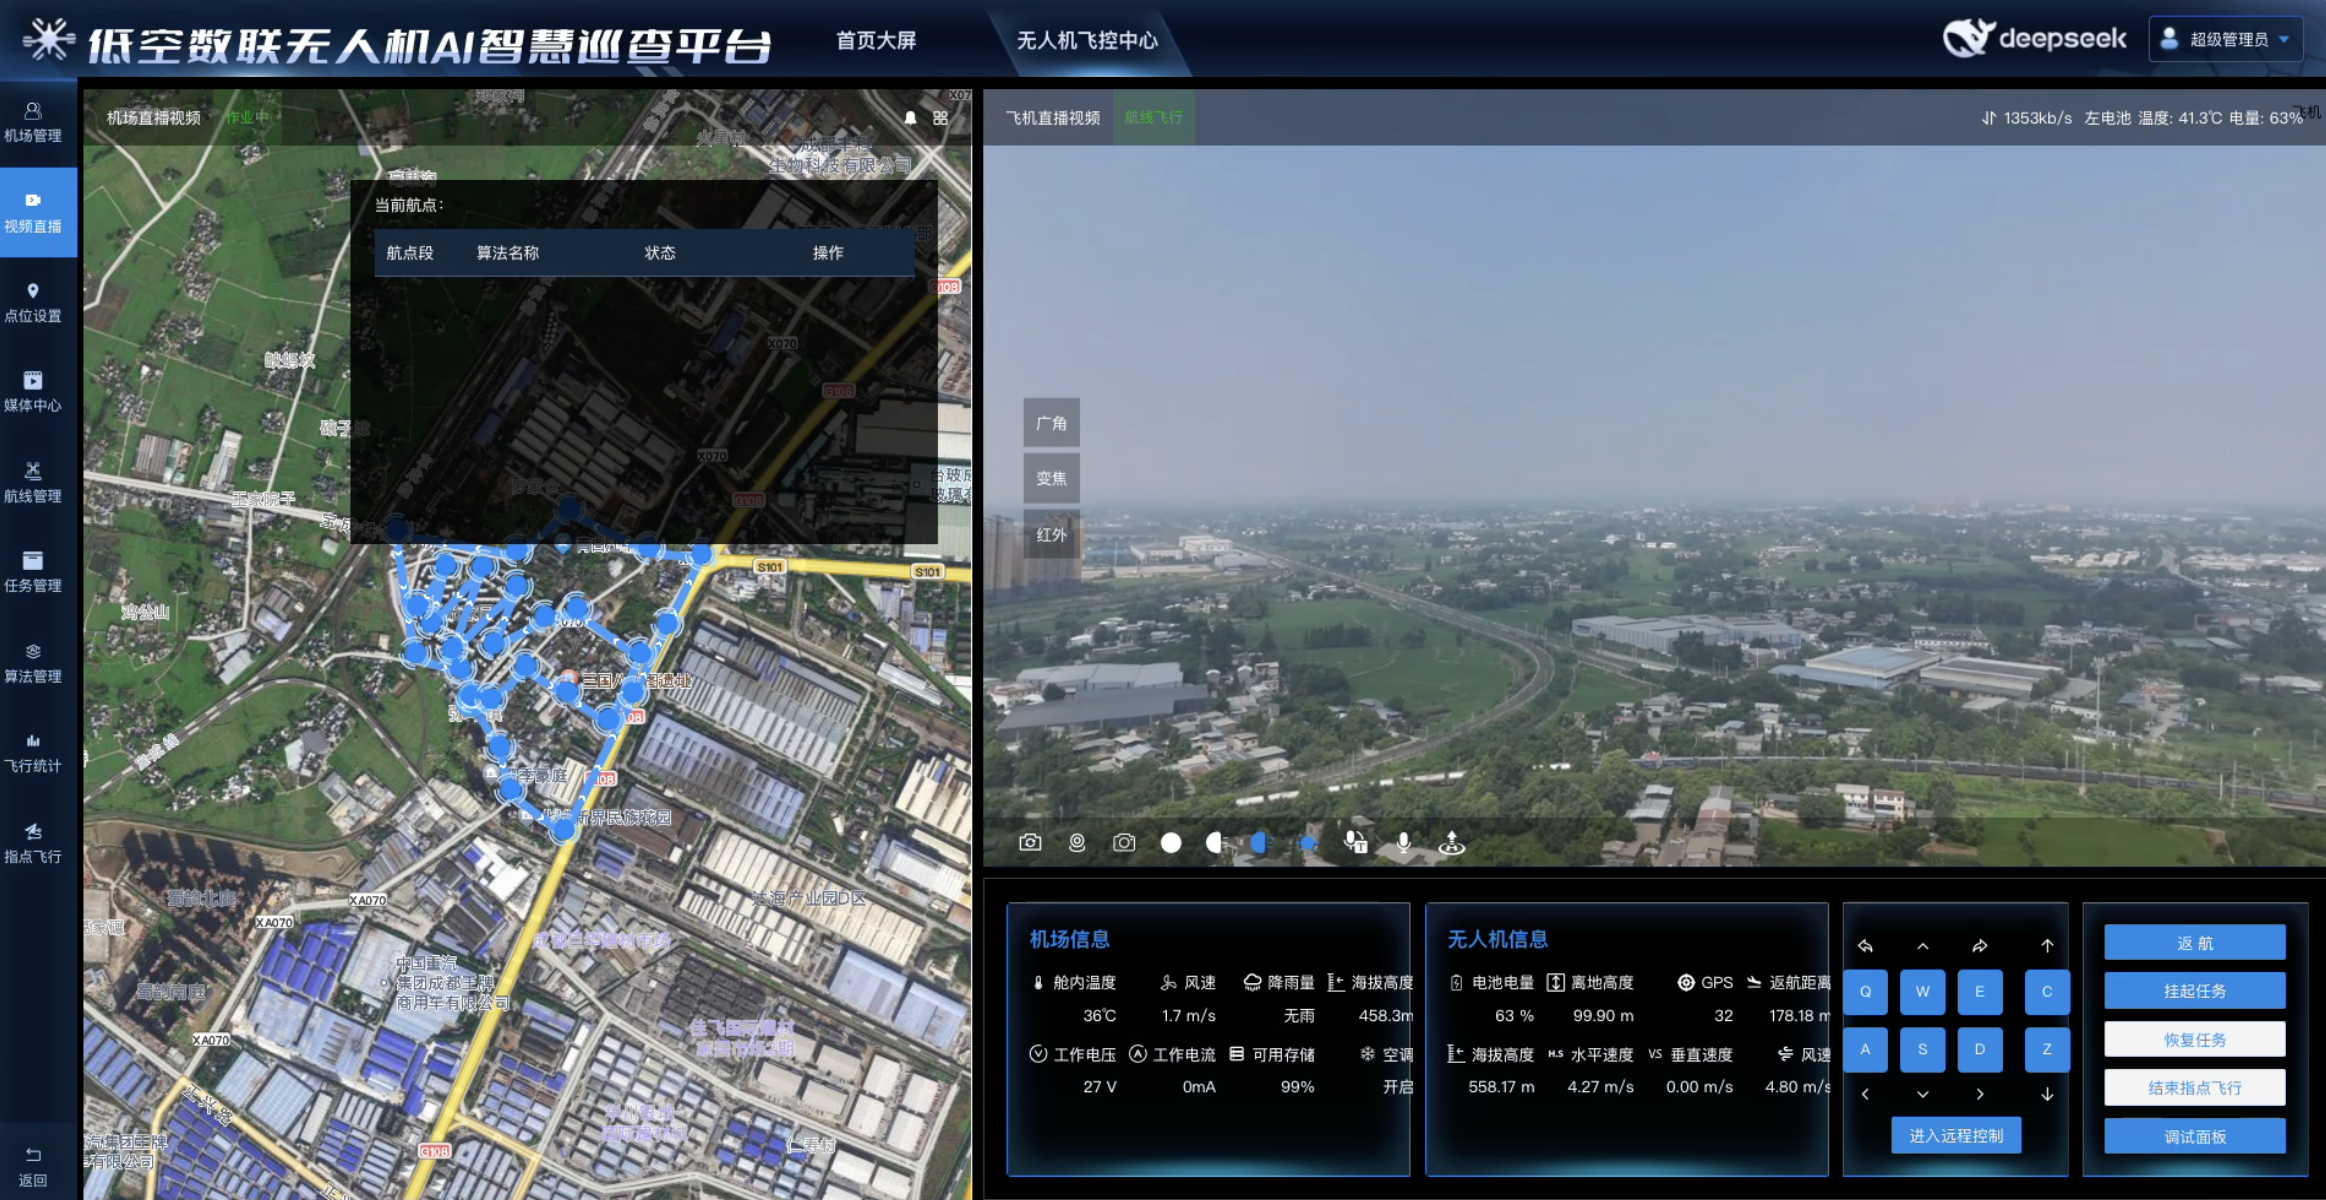Click the gimbal reset webcam icon
Image resolution: width=2326 pixels, height=1200 pixels.
click(1077, 842)
